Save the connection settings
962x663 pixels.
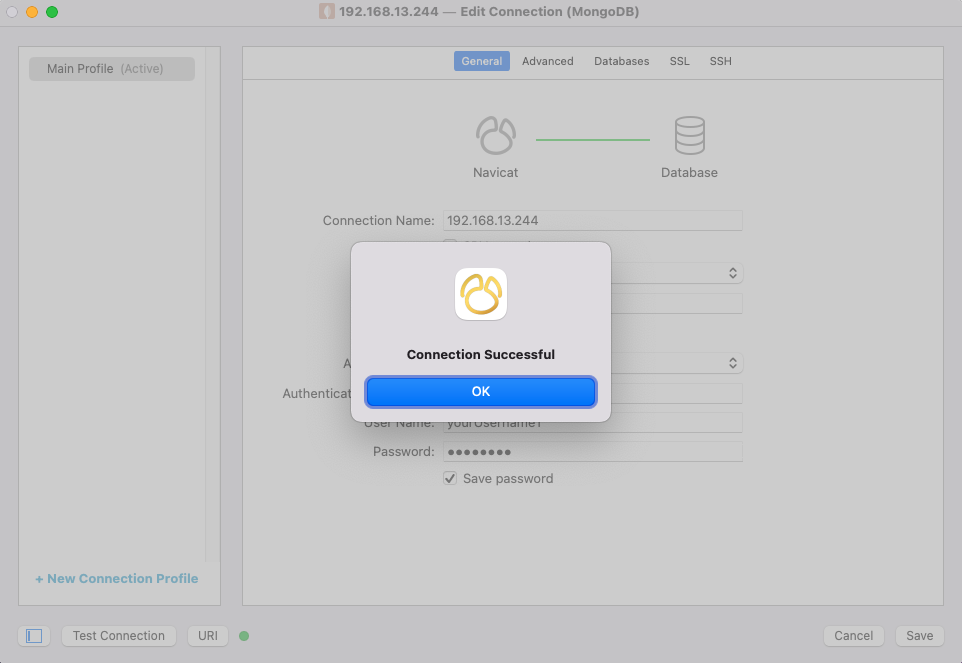click(x=920, y=635)
